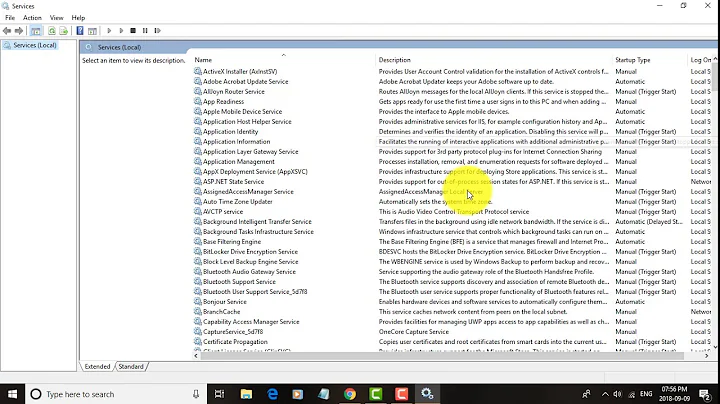Screen dimensions: 720x404
Task: Select Application Management service
Action: point(239,162)
